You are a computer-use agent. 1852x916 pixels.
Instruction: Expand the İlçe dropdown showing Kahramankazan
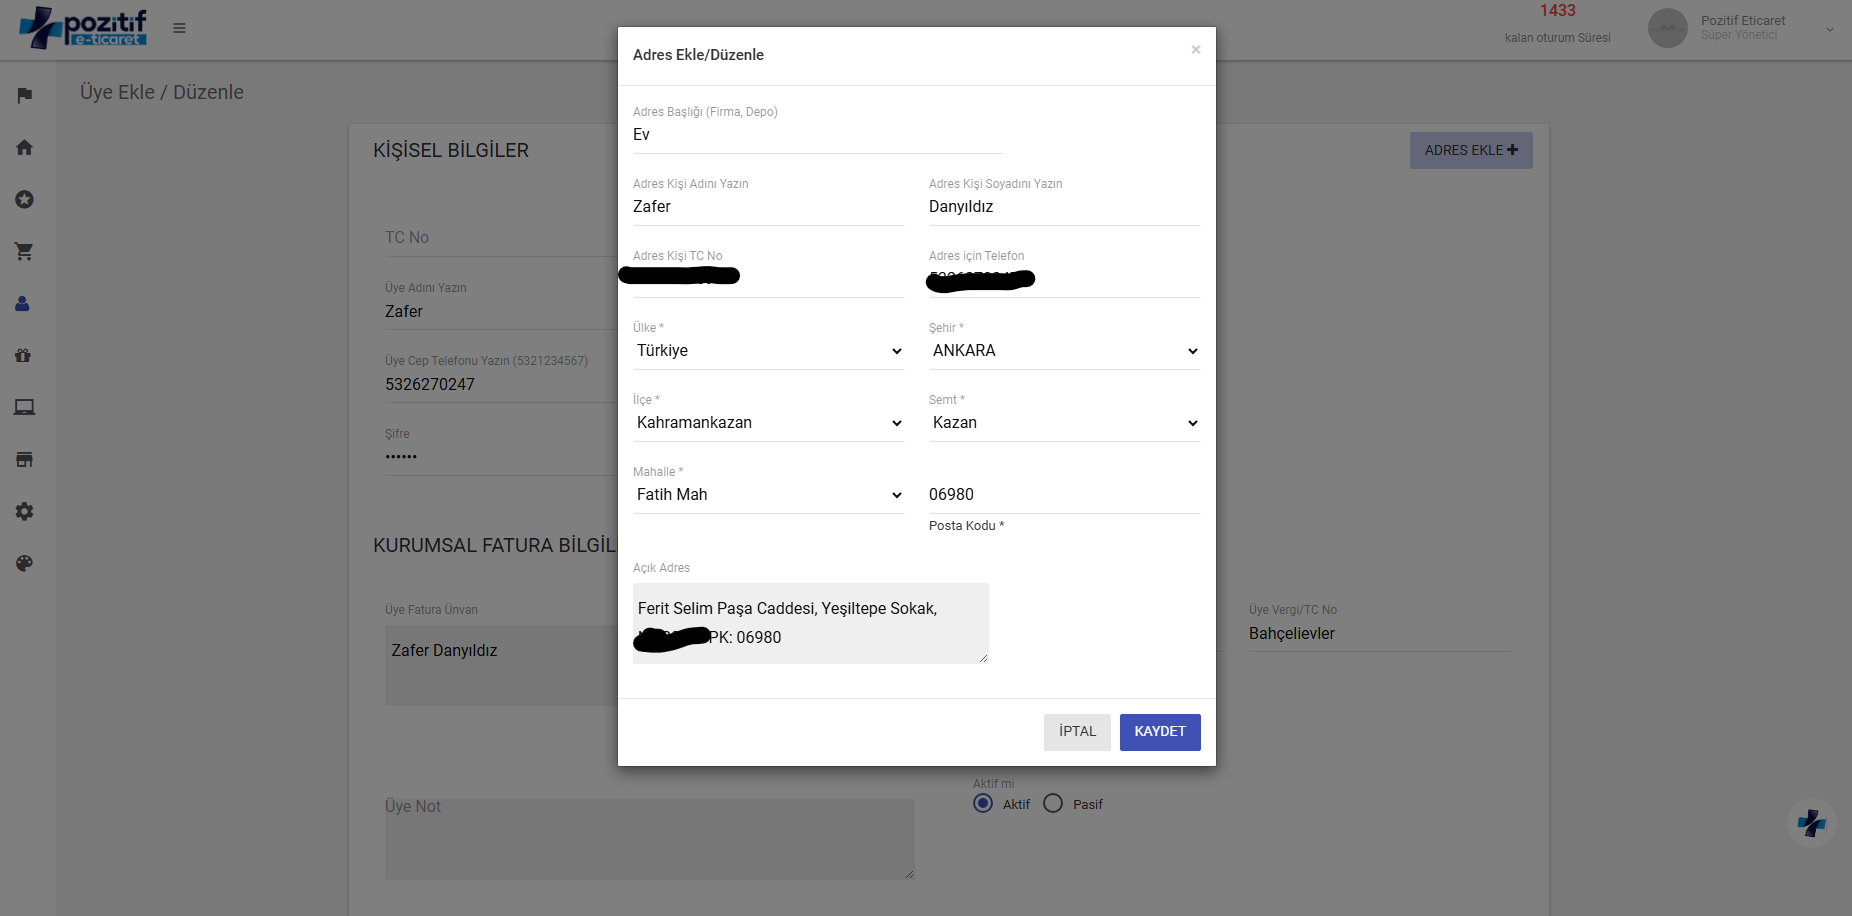tap(768, 423)
